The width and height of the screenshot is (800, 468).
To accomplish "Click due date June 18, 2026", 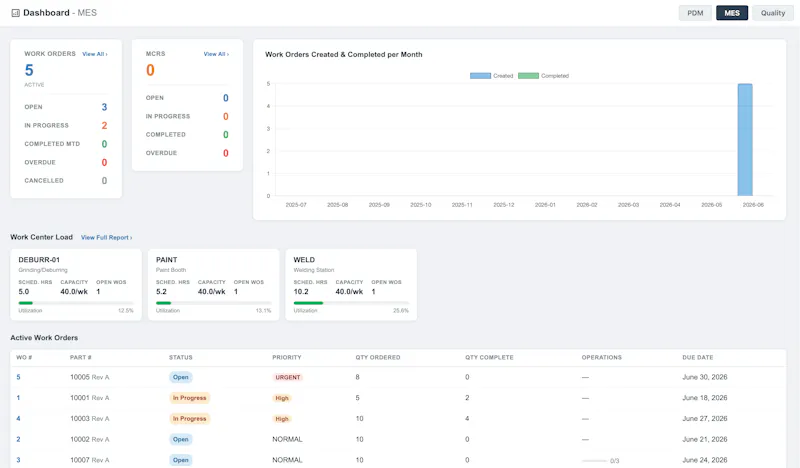I will pyautogui.click(x=705, y=398).
